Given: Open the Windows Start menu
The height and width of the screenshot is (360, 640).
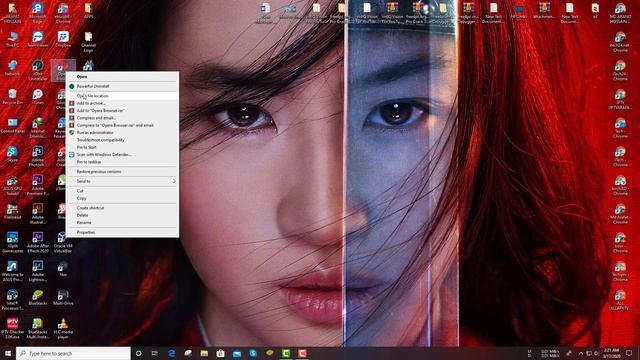Looking at the screenshot, I should 8,353.
